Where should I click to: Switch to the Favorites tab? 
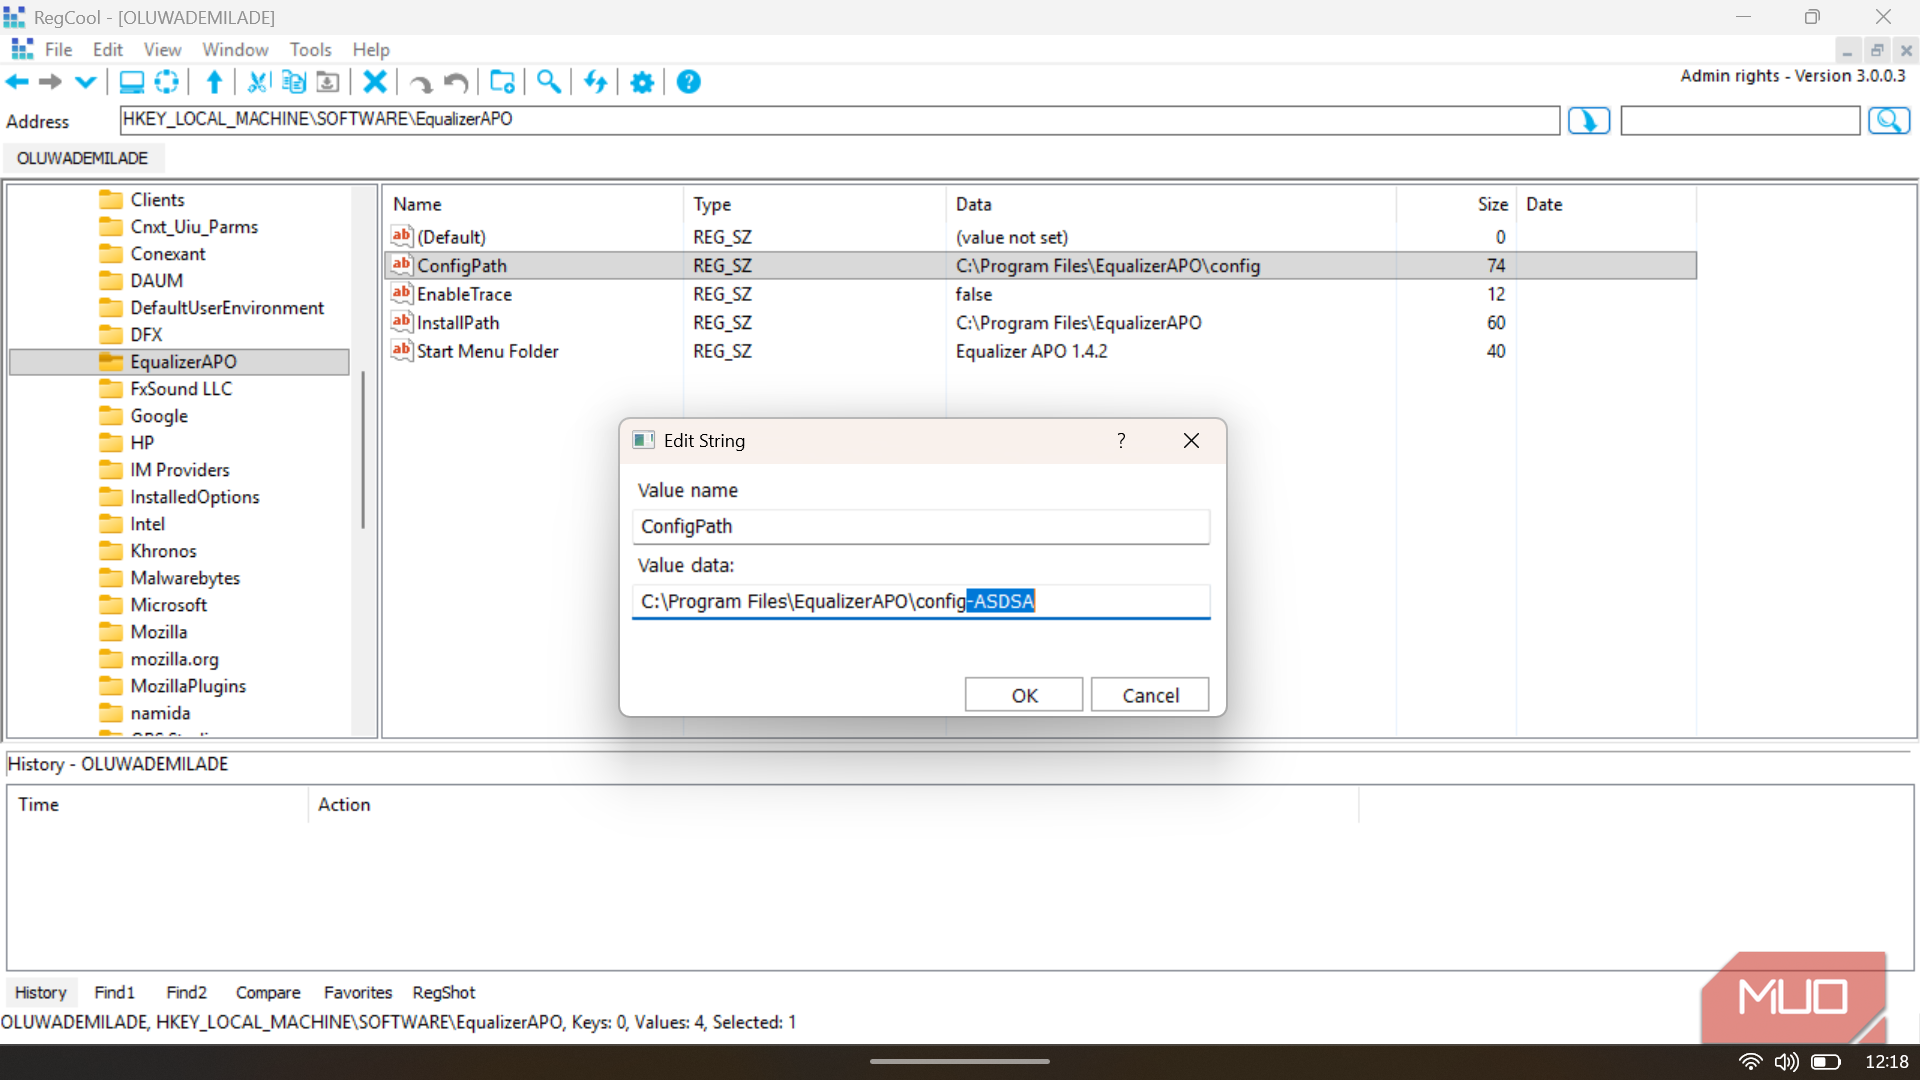tap(358, 992)
